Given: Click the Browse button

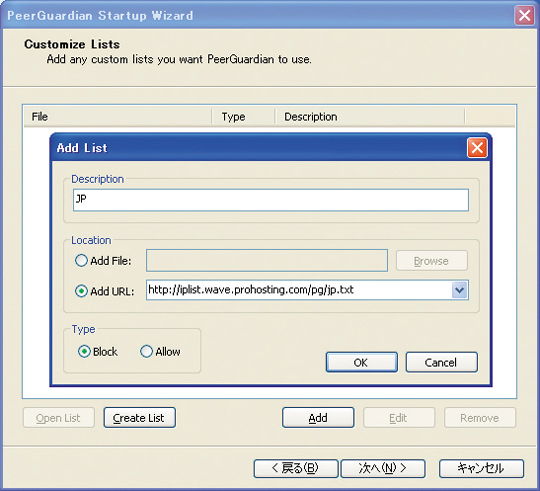Looking at the screenshot, I should (x=432, y=261).
